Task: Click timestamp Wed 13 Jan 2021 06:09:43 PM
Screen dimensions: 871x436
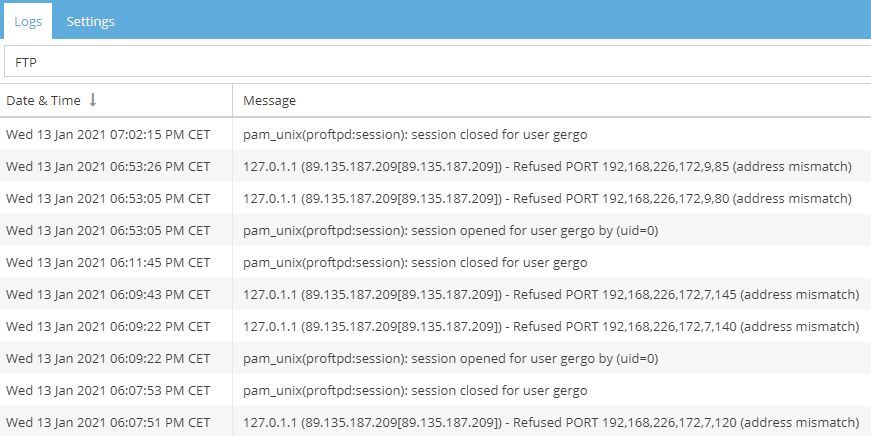Action: click(x=108, y=294)
